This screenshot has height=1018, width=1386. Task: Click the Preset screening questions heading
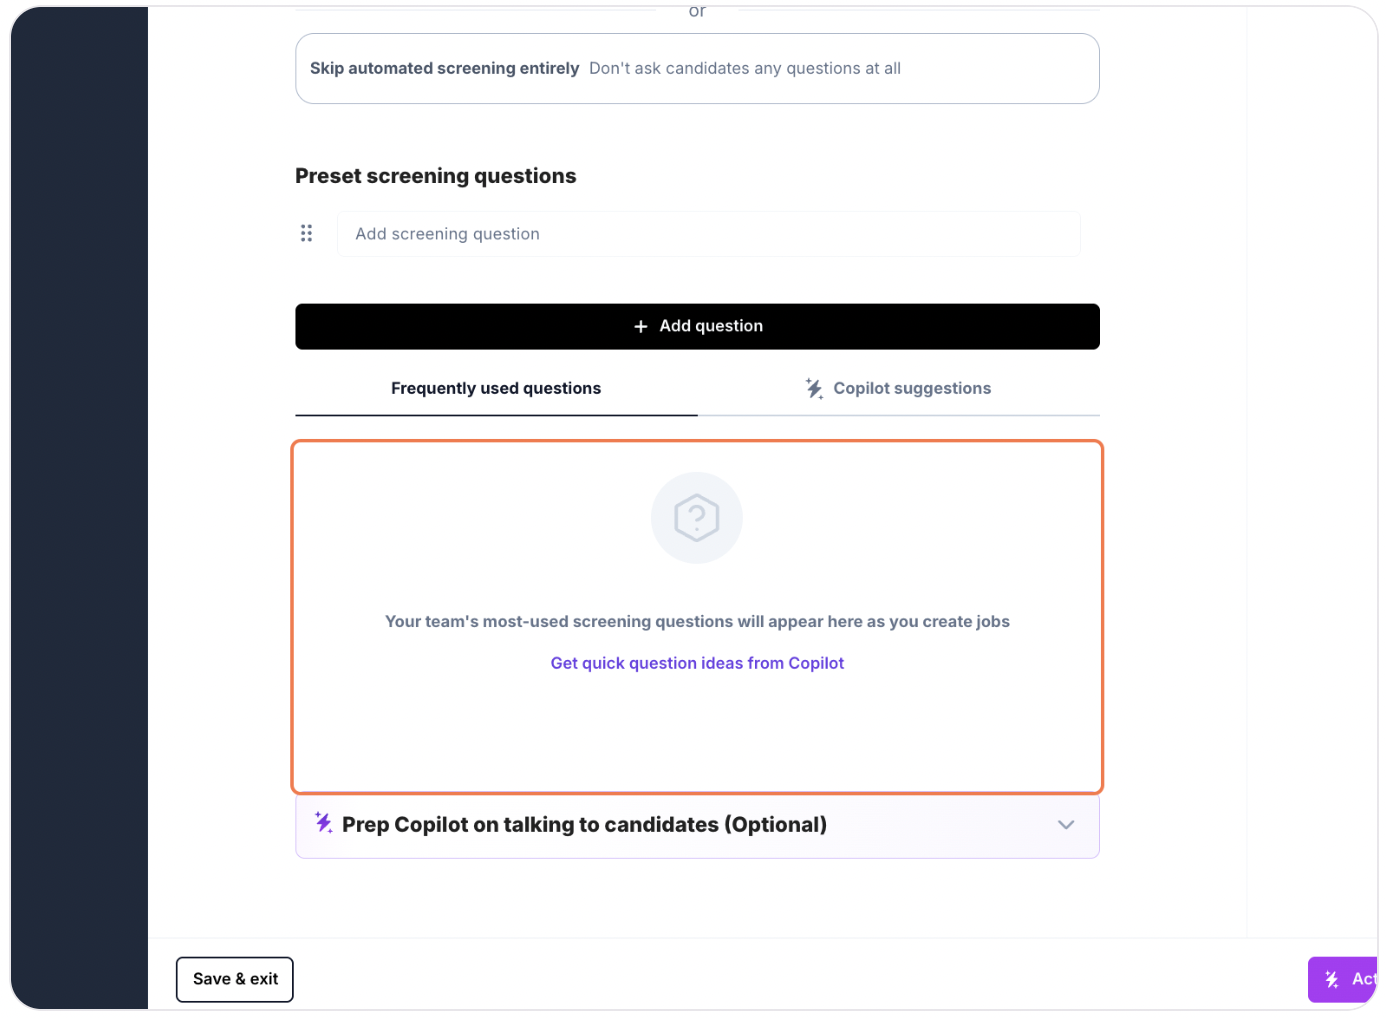tap(436, 176)
